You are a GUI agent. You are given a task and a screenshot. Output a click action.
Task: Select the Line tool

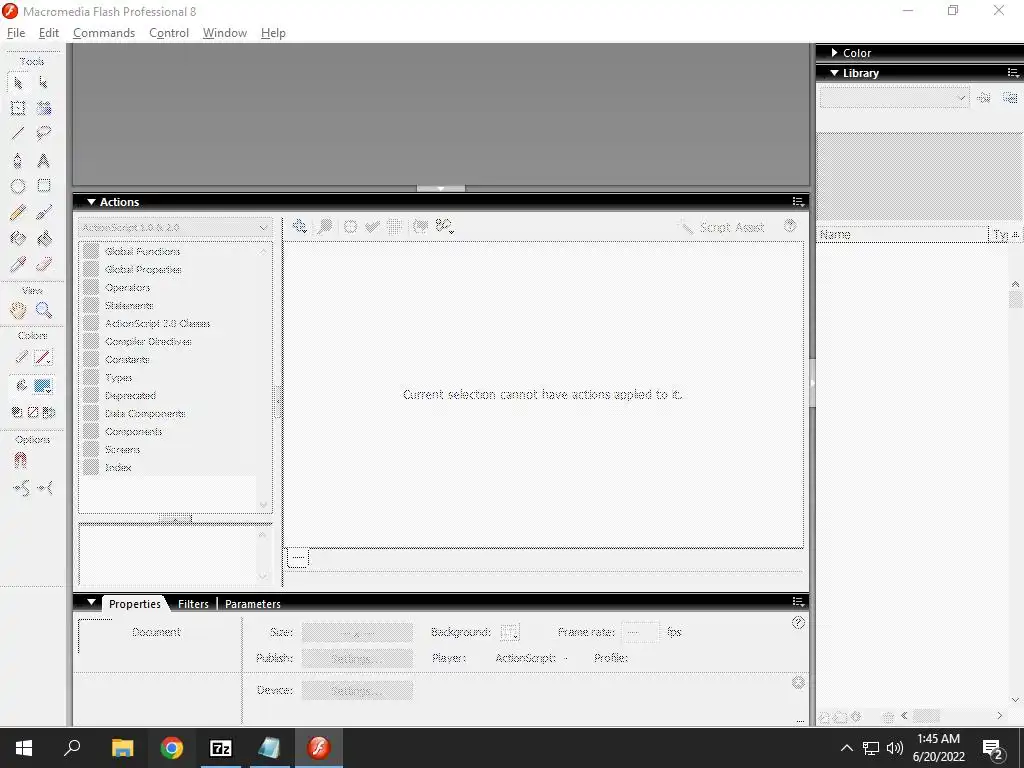[18, 134]
